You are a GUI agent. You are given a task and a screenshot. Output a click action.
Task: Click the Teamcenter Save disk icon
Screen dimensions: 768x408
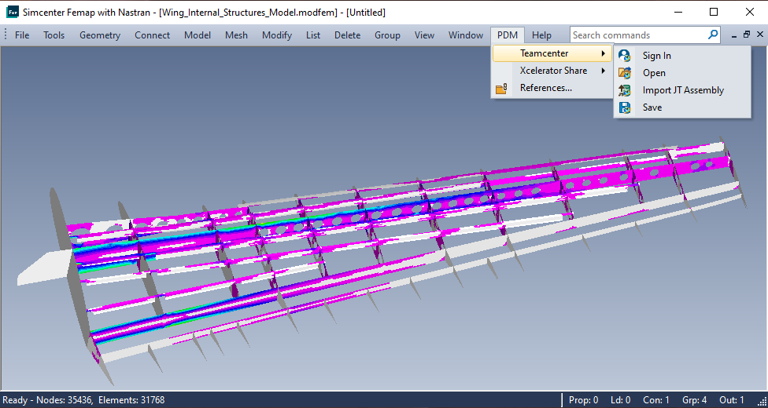coord(624,108)
